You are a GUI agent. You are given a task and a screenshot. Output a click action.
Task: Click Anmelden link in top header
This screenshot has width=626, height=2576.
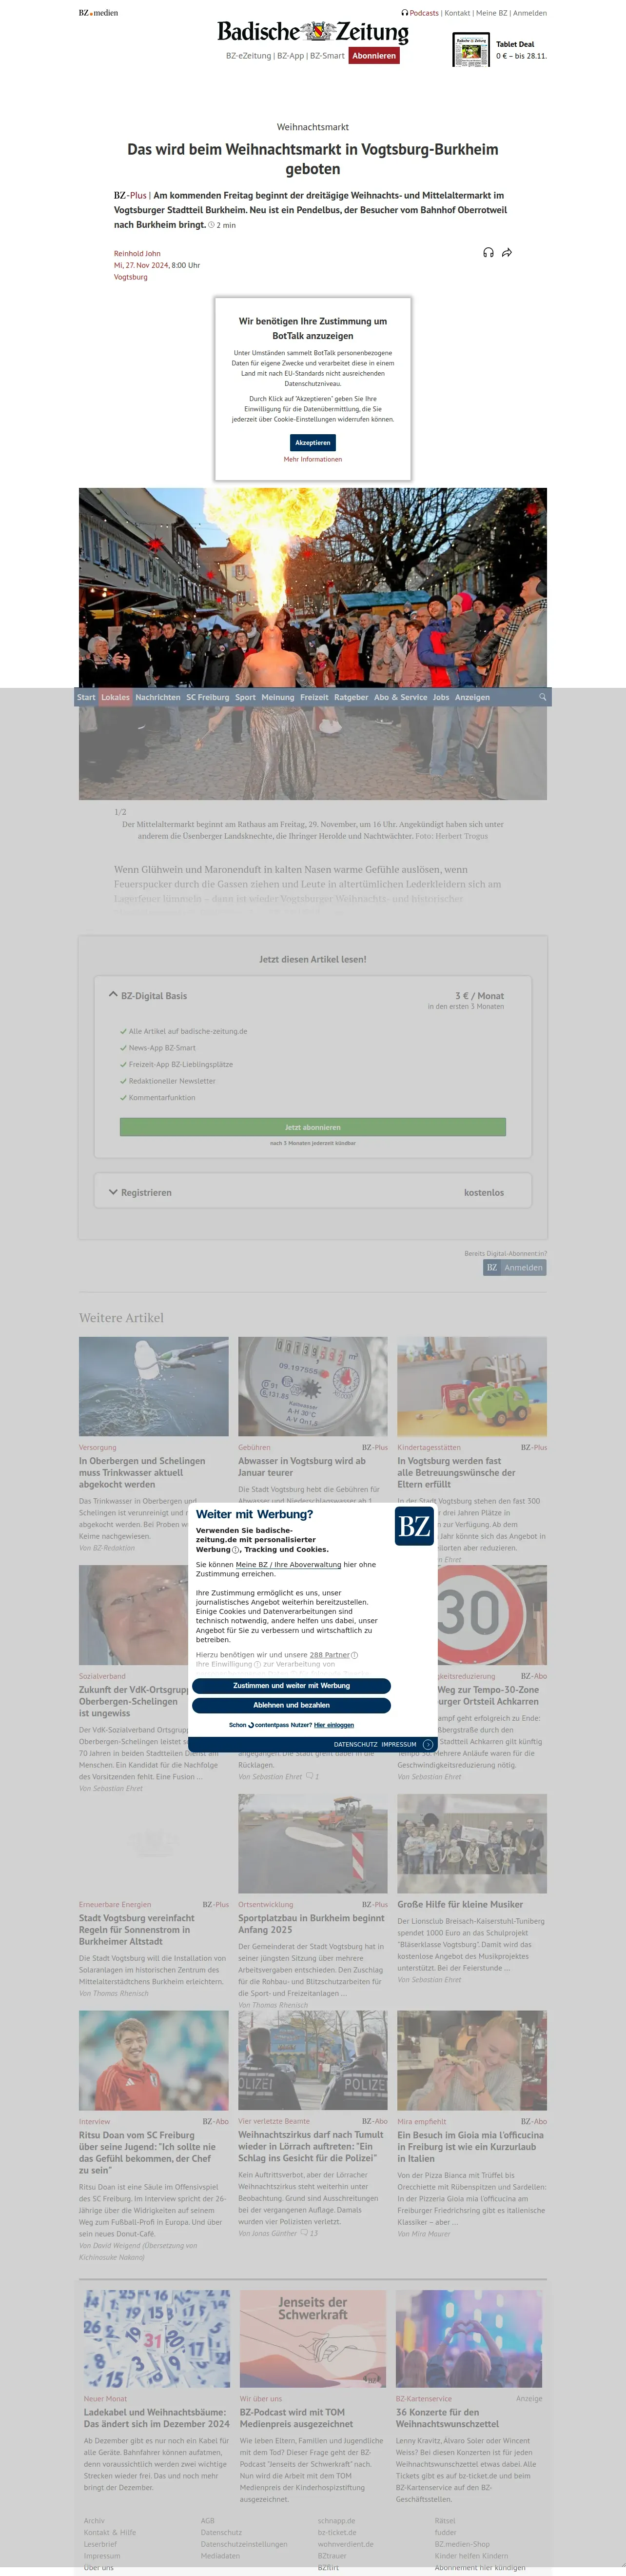click(x=530, y=13)
